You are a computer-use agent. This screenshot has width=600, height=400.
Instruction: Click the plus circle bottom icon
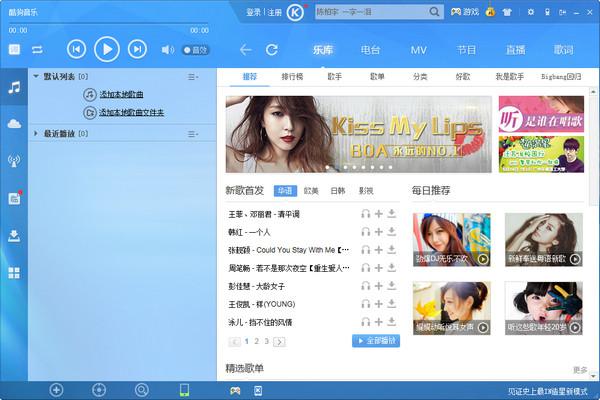tap(56, 390)
